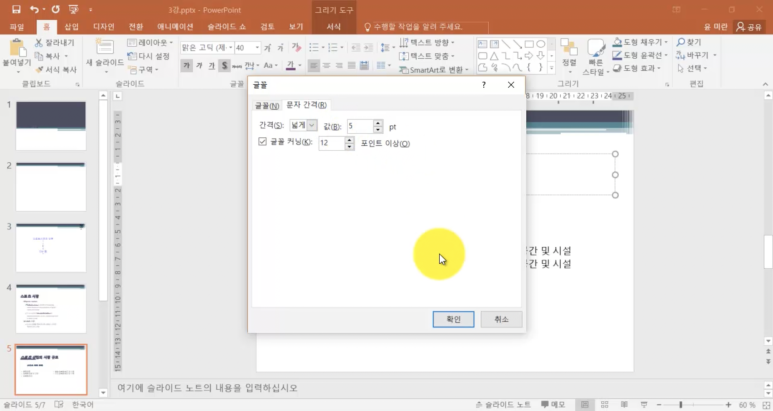Image resolution: width=773 pixels, height=411 pixels.
Task: Click the Arrange (정렬) icon
Action: (x=569, y=48)
